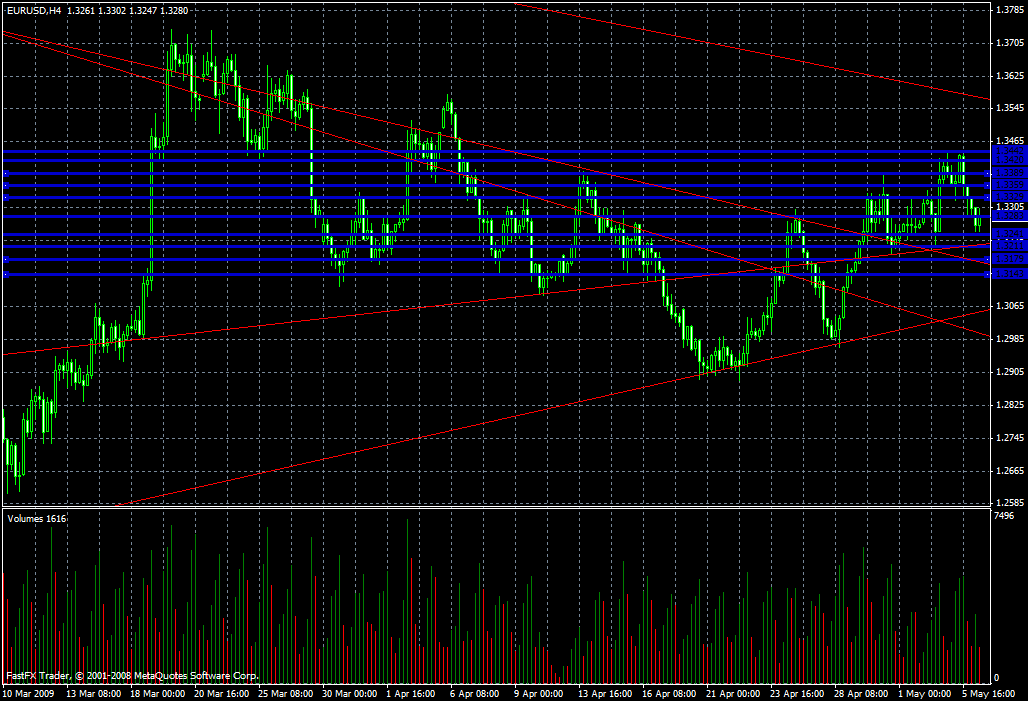Click the 1.2745 price scale value

tap(1010, 437)
